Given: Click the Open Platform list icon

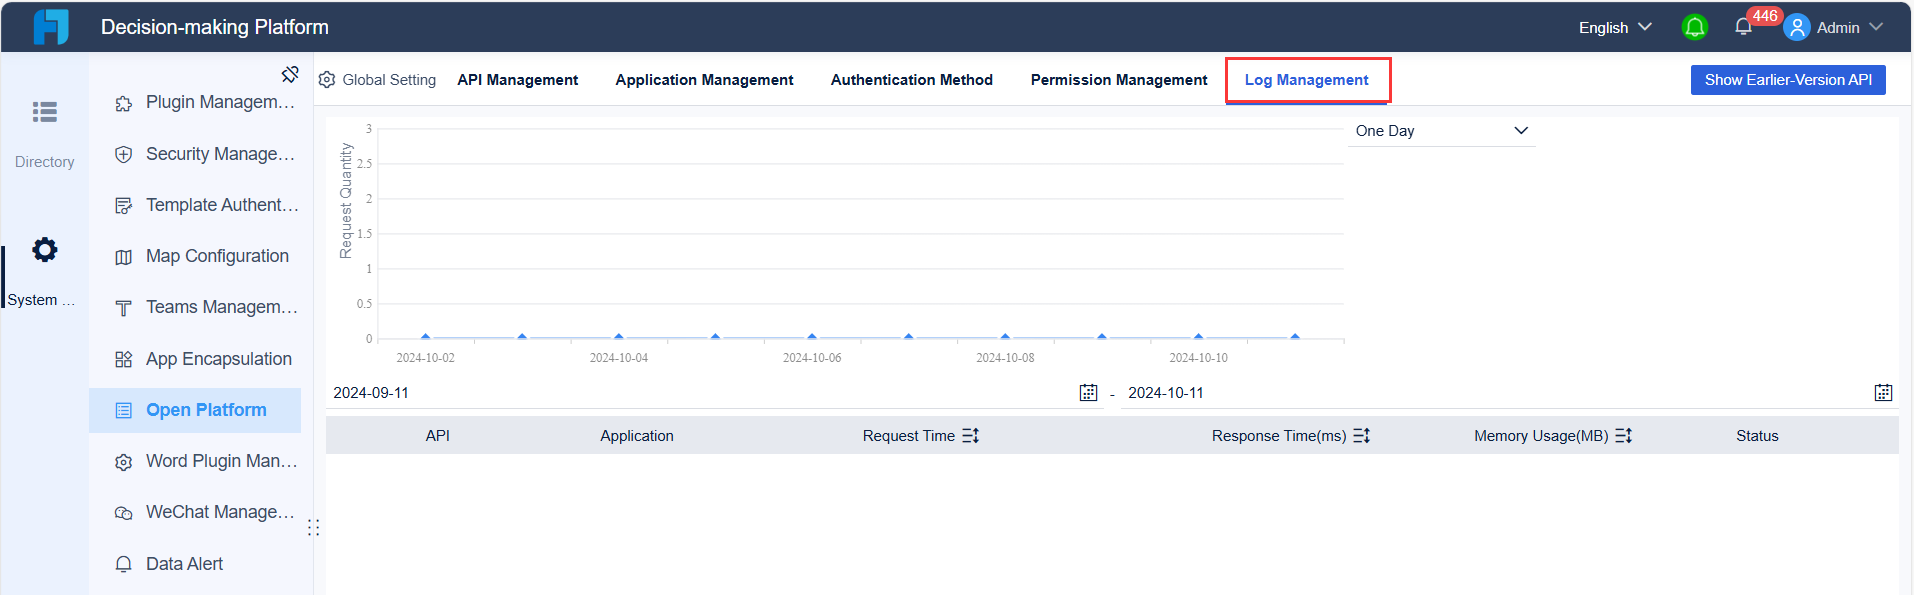Looking at the screenshot, I should (124, 410).
